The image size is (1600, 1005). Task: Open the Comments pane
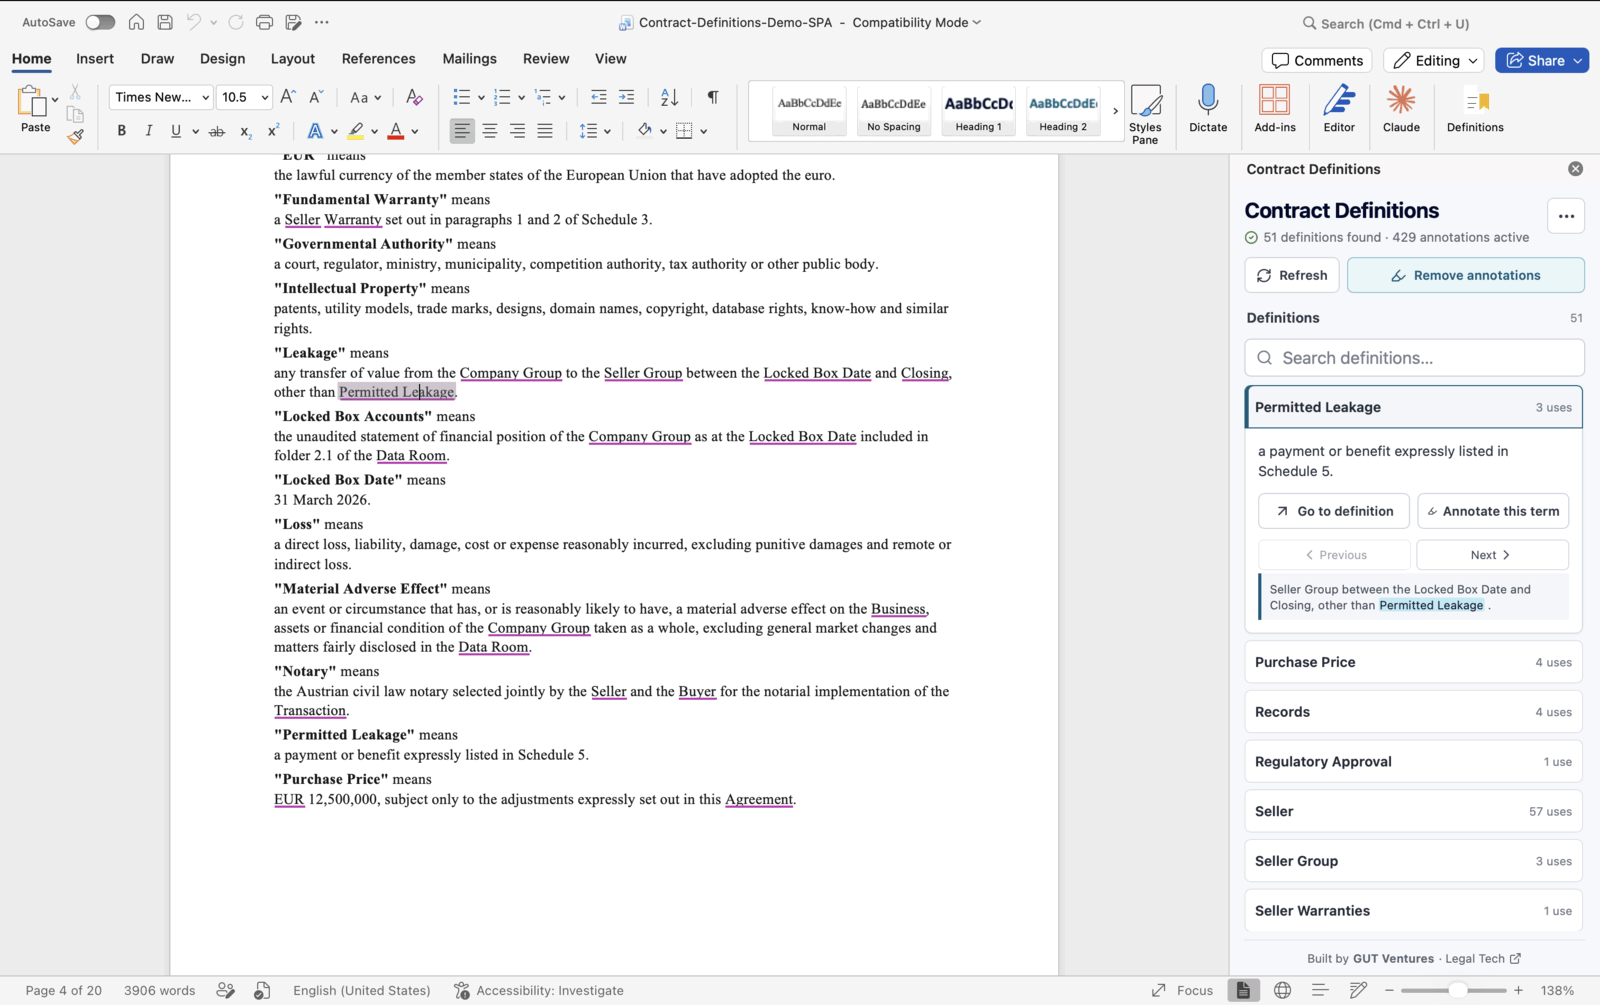coord(1317,60)
